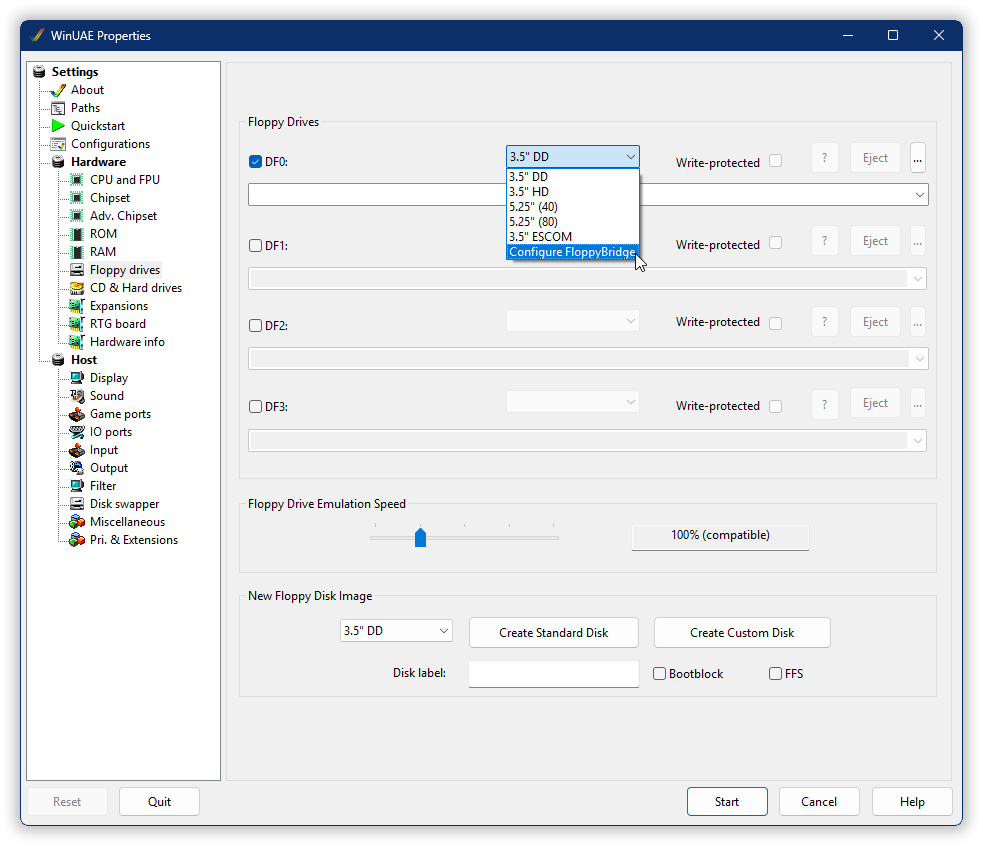This screenshot has width=983, height=846.
Task: Click the Quickstart sidebar icon
Action: pyautogui.click(x=56, y=125)
